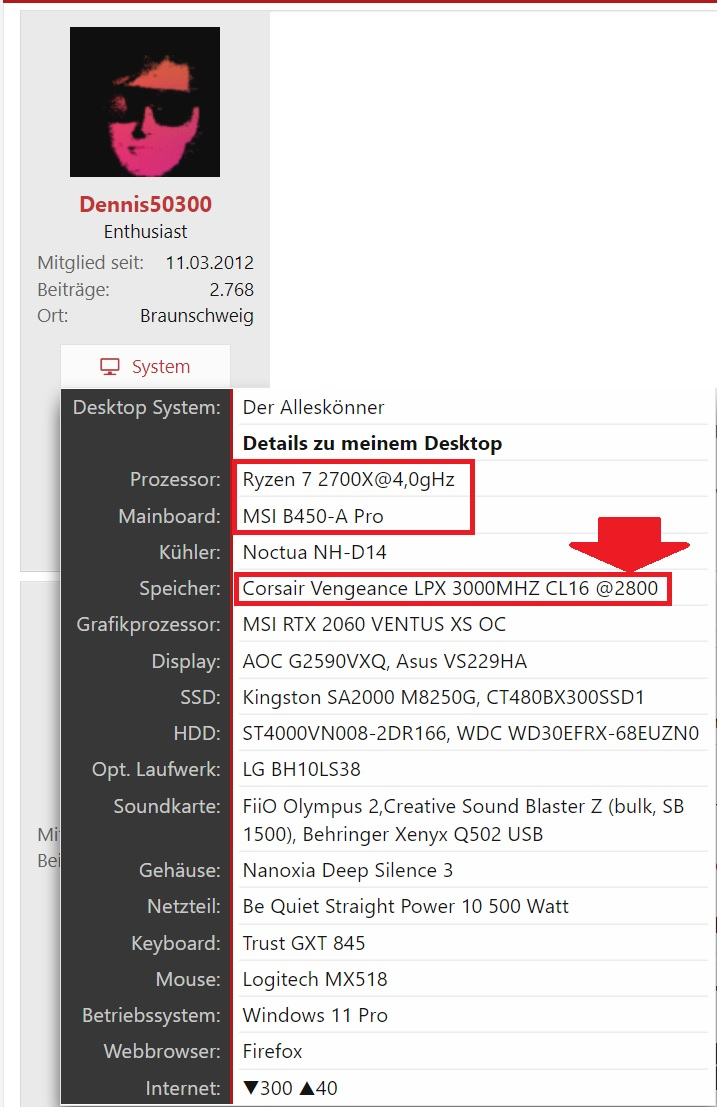Click the monitor icon next to System
The width and height of the screenshot is (722, 1114).
[109, 367]
